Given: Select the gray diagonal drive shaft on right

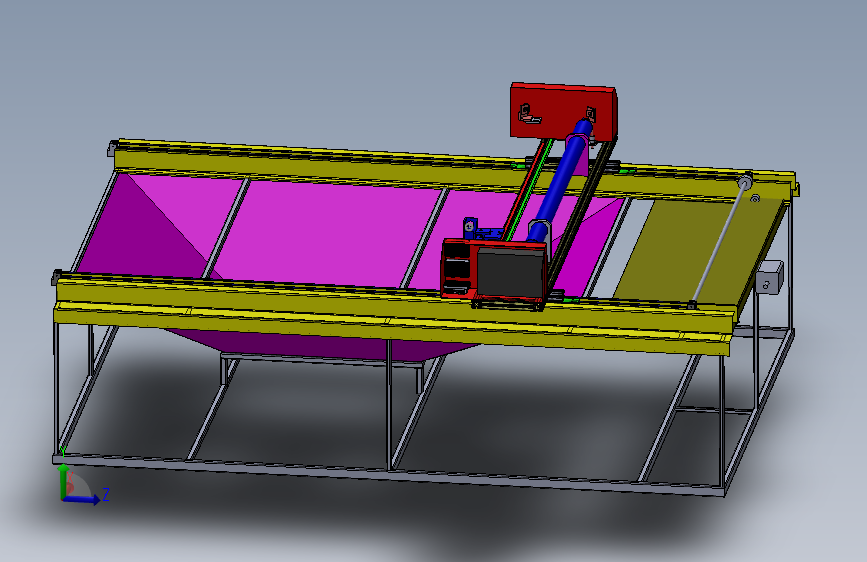Looking at the screenshot, I should point(719,242).
